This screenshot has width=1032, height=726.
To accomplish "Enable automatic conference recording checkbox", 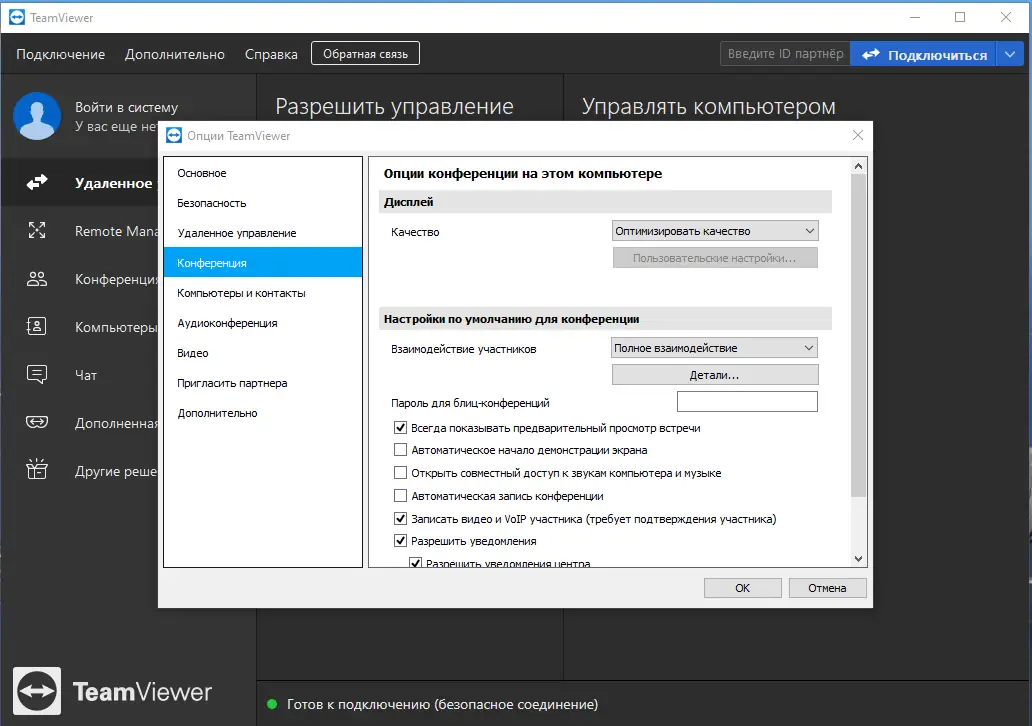I will [400, 496].
